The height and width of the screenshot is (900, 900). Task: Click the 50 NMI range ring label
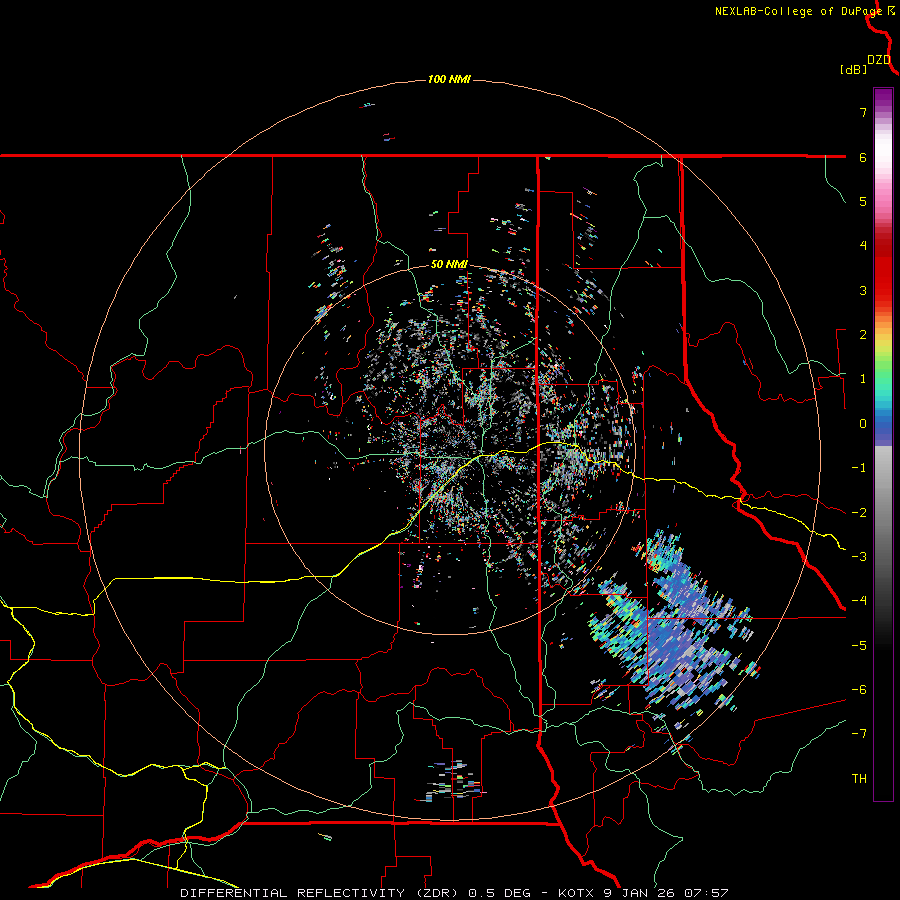449,264
